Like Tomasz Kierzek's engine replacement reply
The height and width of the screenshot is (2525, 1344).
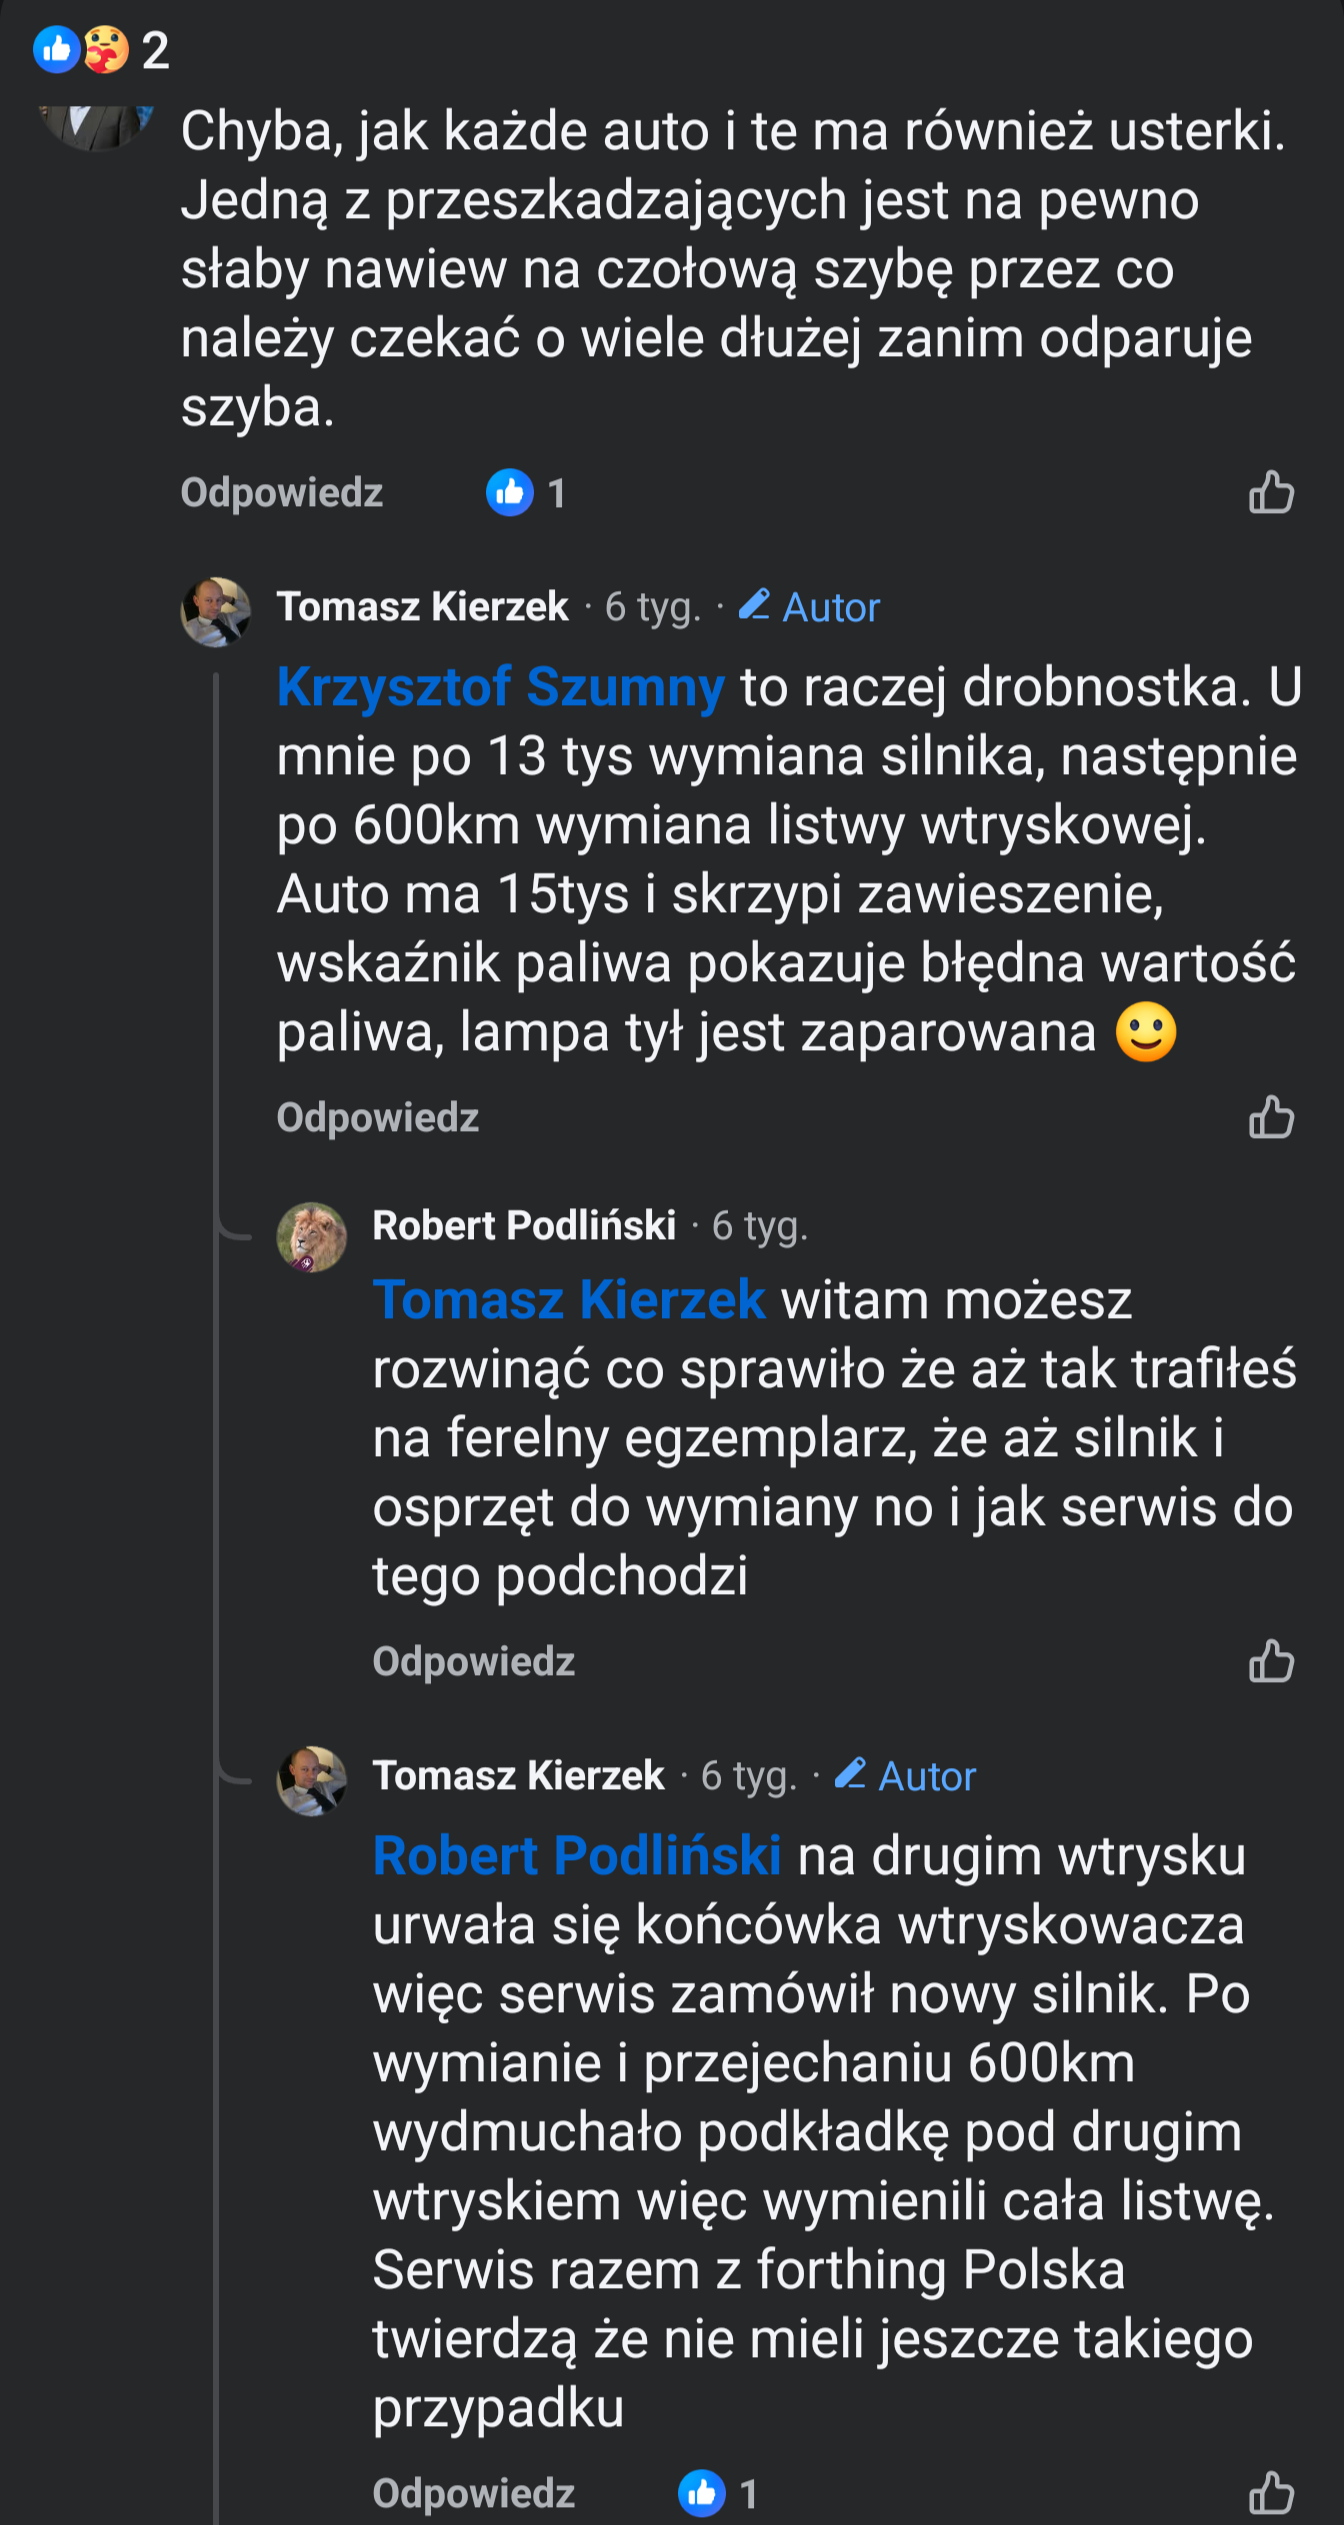point(1271,1117)
